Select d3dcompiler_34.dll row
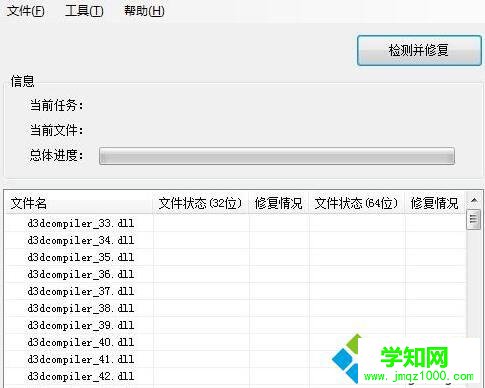 pyautogui.click(x=235, y=240)
